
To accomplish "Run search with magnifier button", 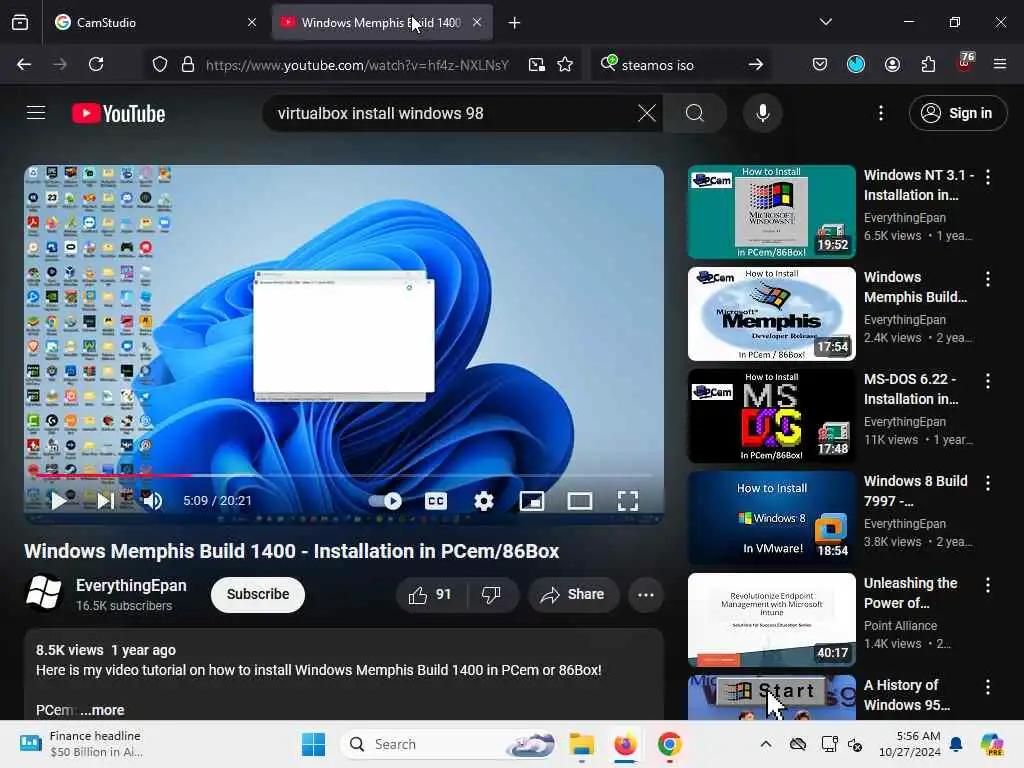I will point(695,113).
